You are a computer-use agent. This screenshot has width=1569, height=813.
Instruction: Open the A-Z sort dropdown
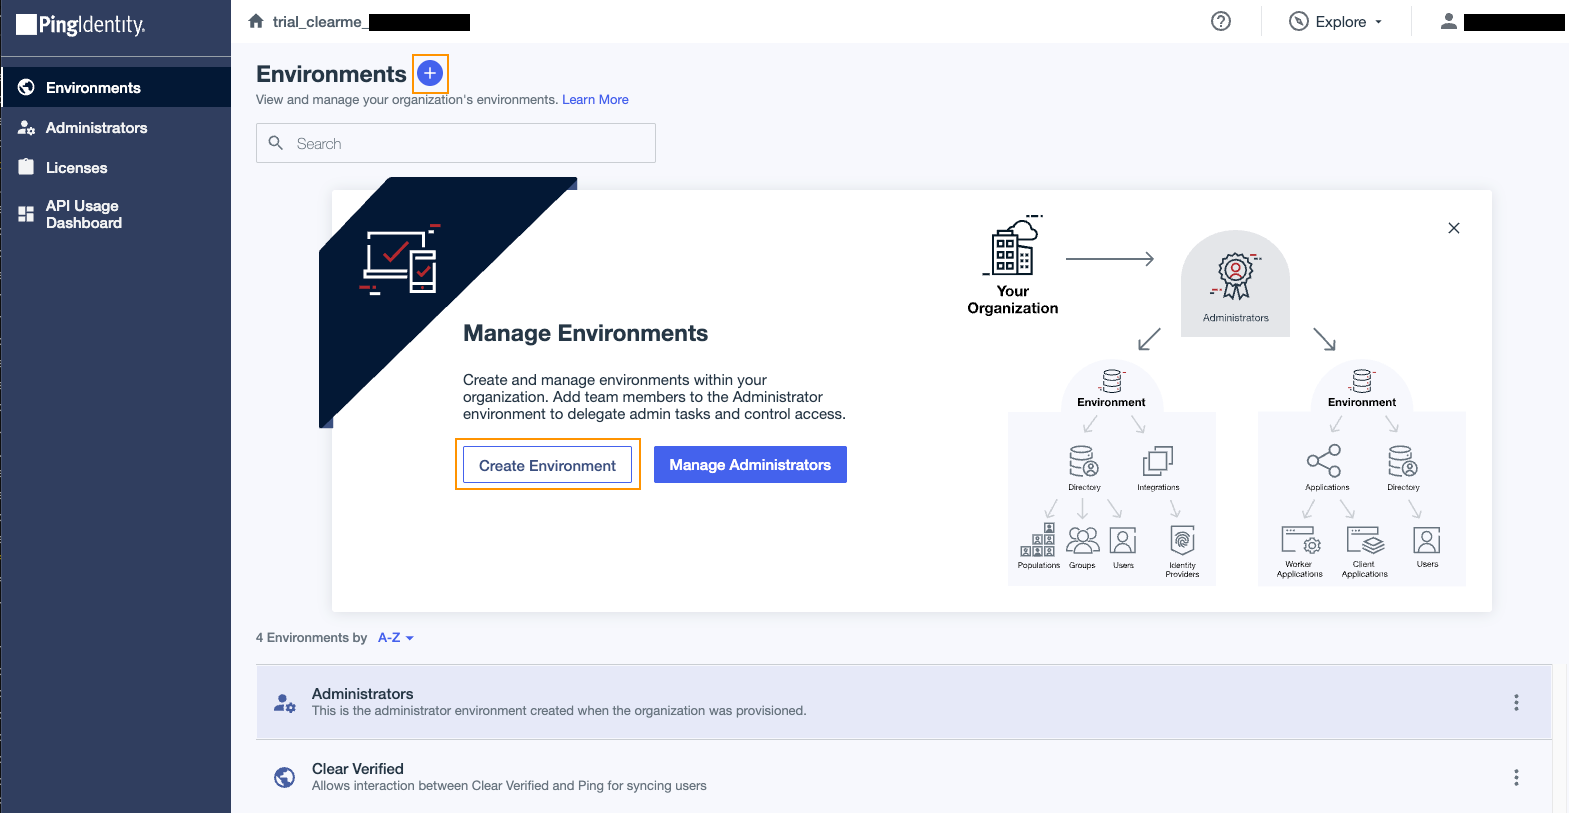click(x=396, y=637)
